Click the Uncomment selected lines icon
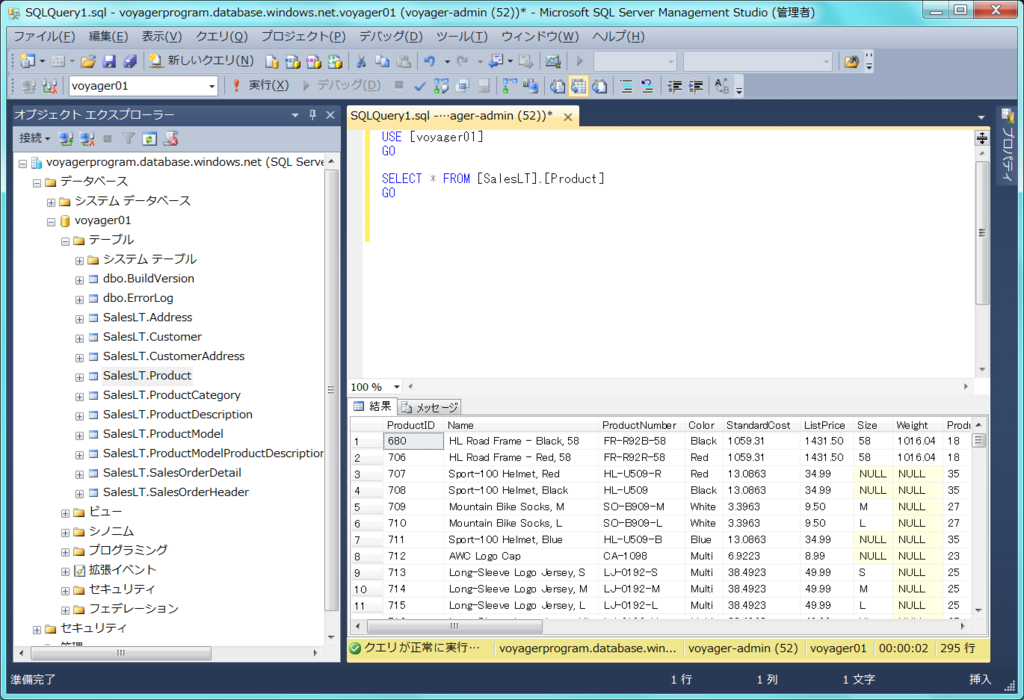The height and width of the screenshot is (700, 1024). (x=647, y=86)
